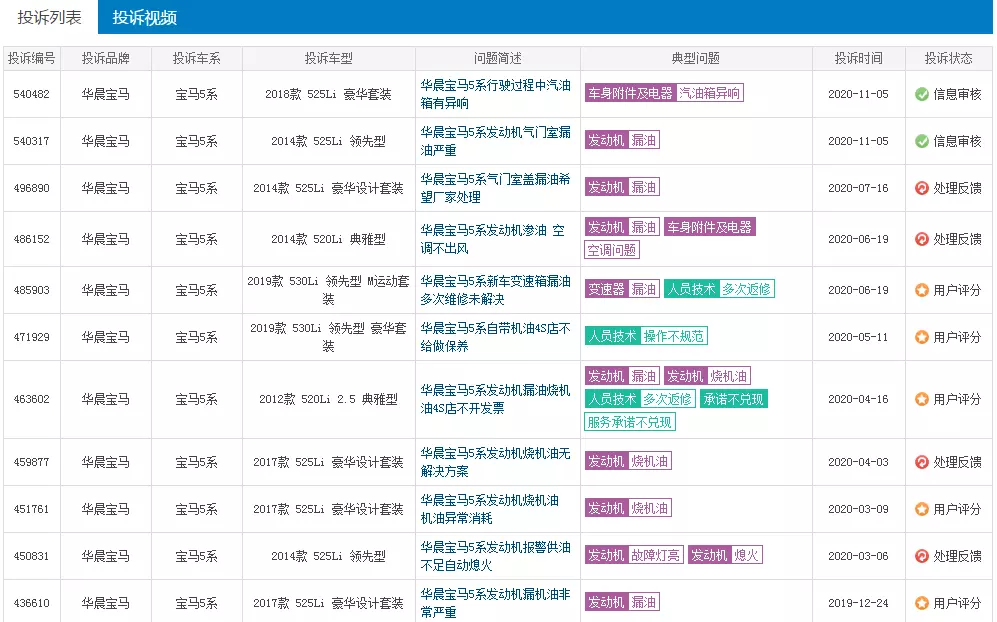Click the 烧机油 tag in row 459877

(x=649, y=462)
